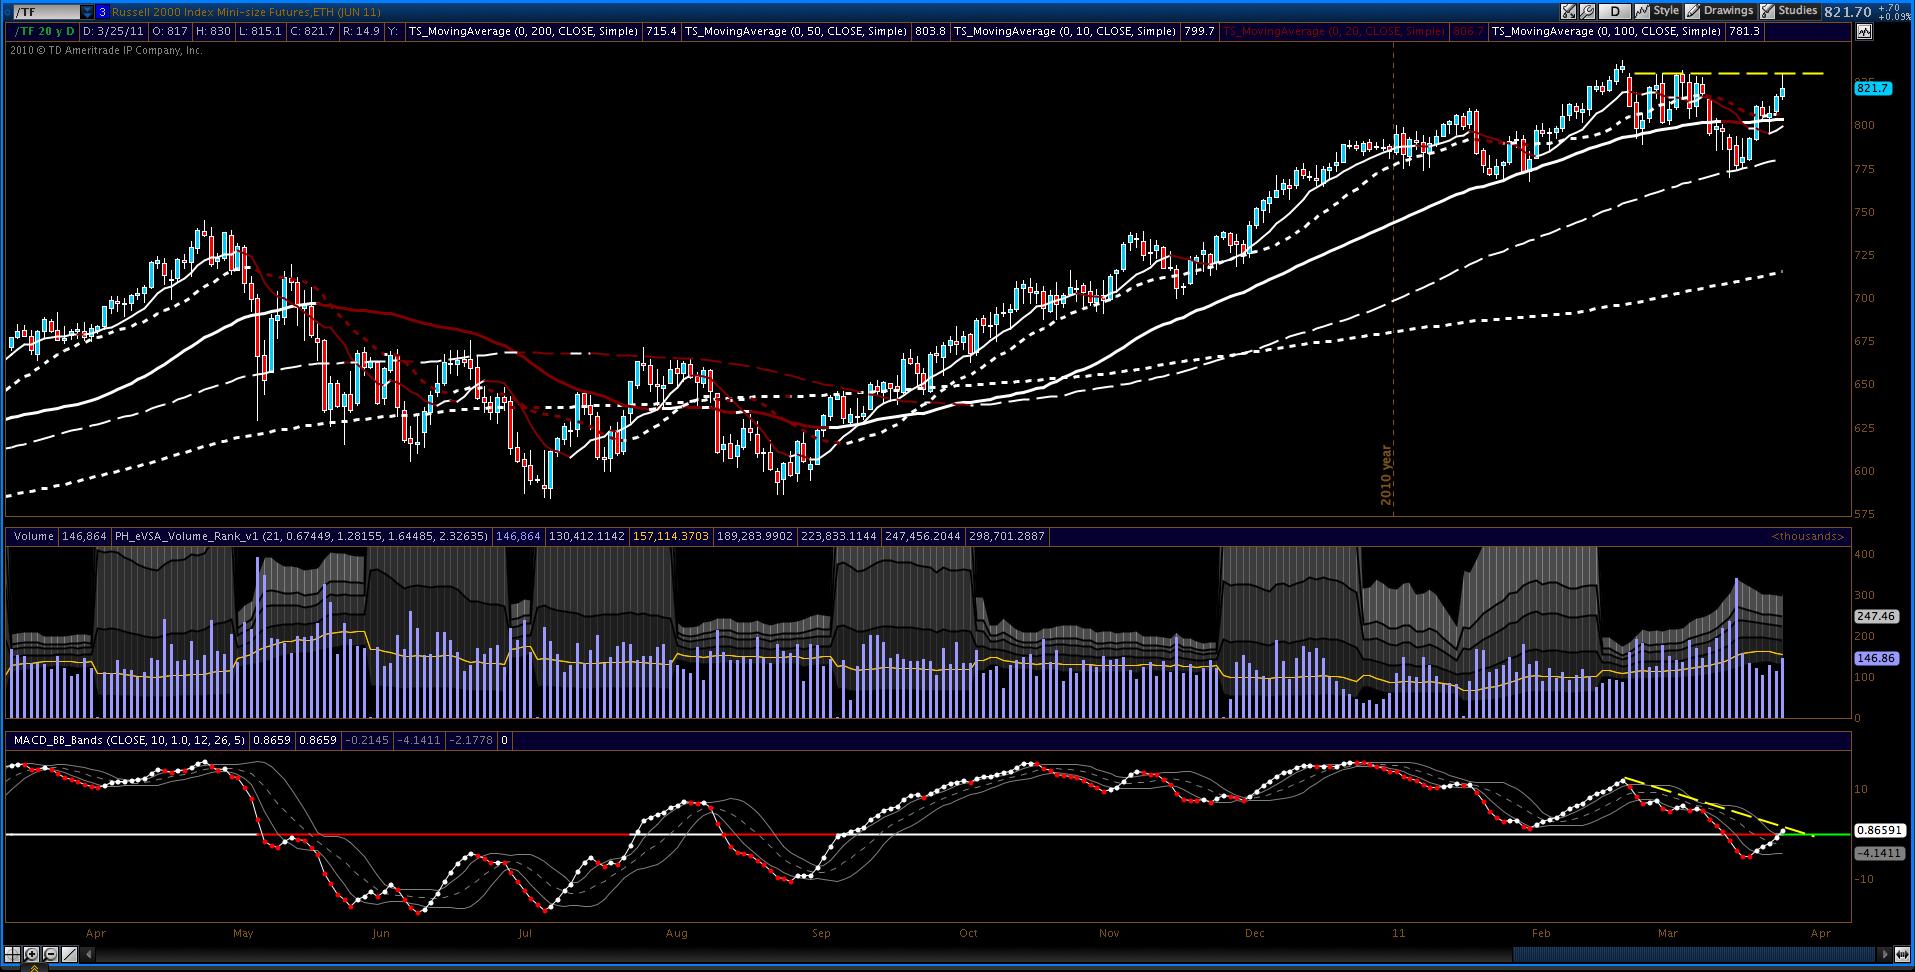Open the Drawings menu
The width and height of the screenshot is (1915, 972).
pos(1729,11)
